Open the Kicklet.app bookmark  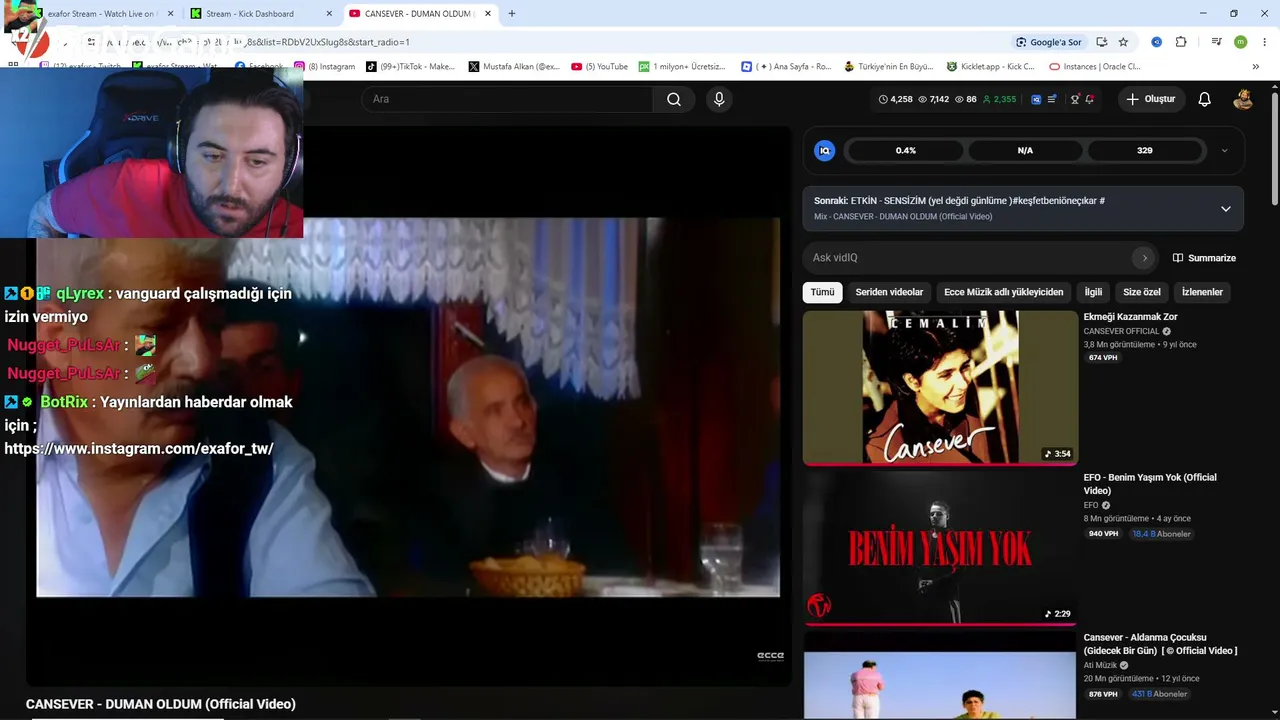[x=991, y=67]
